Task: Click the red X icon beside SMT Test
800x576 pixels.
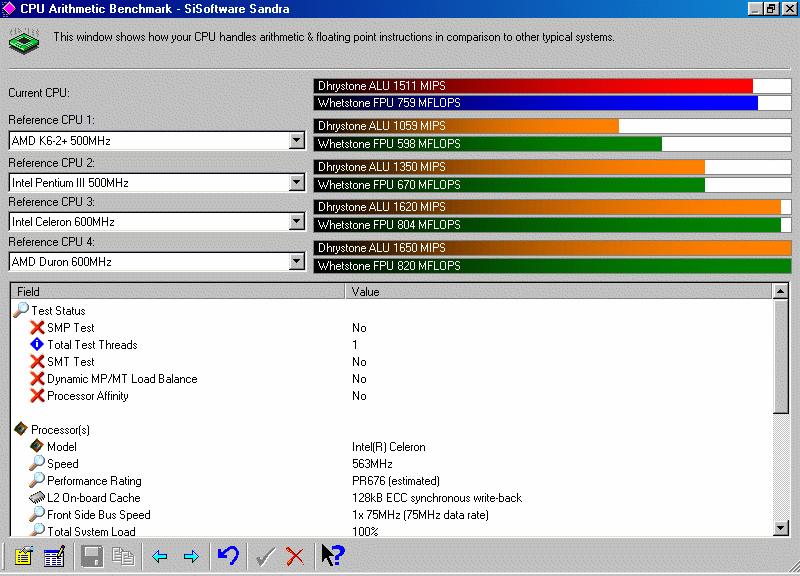Action: click(x=37, y=362)
